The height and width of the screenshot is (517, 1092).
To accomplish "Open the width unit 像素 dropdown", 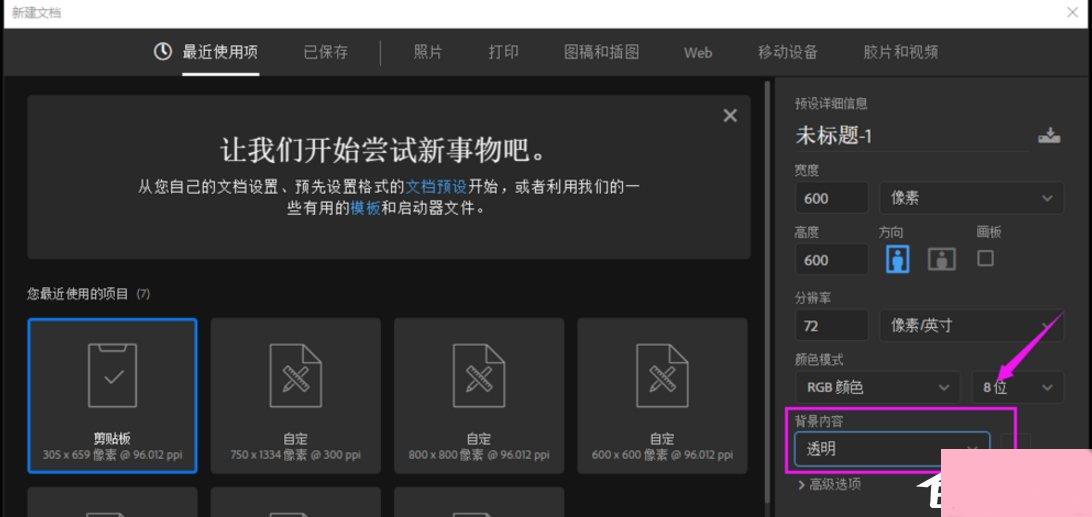I will [x=972, y=198].
